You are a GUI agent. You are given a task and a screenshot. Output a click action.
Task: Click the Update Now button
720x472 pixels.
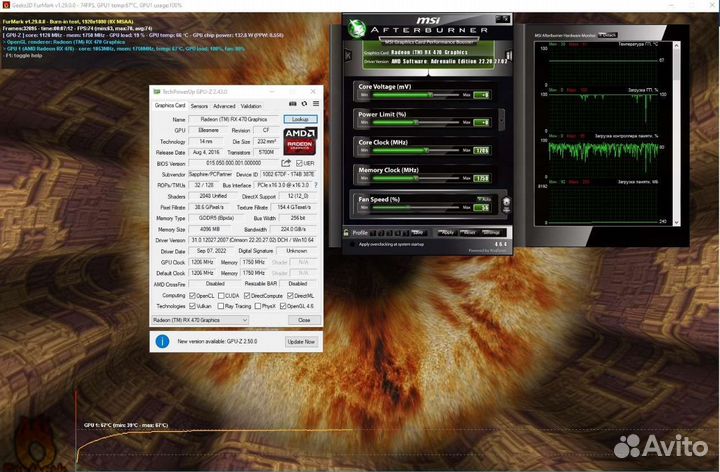coord(301,342)
